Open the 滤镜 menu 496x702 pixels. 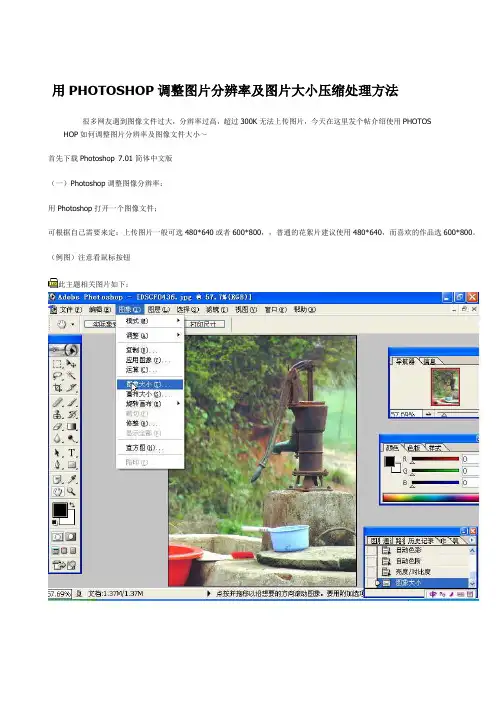[x=217, y=309]
